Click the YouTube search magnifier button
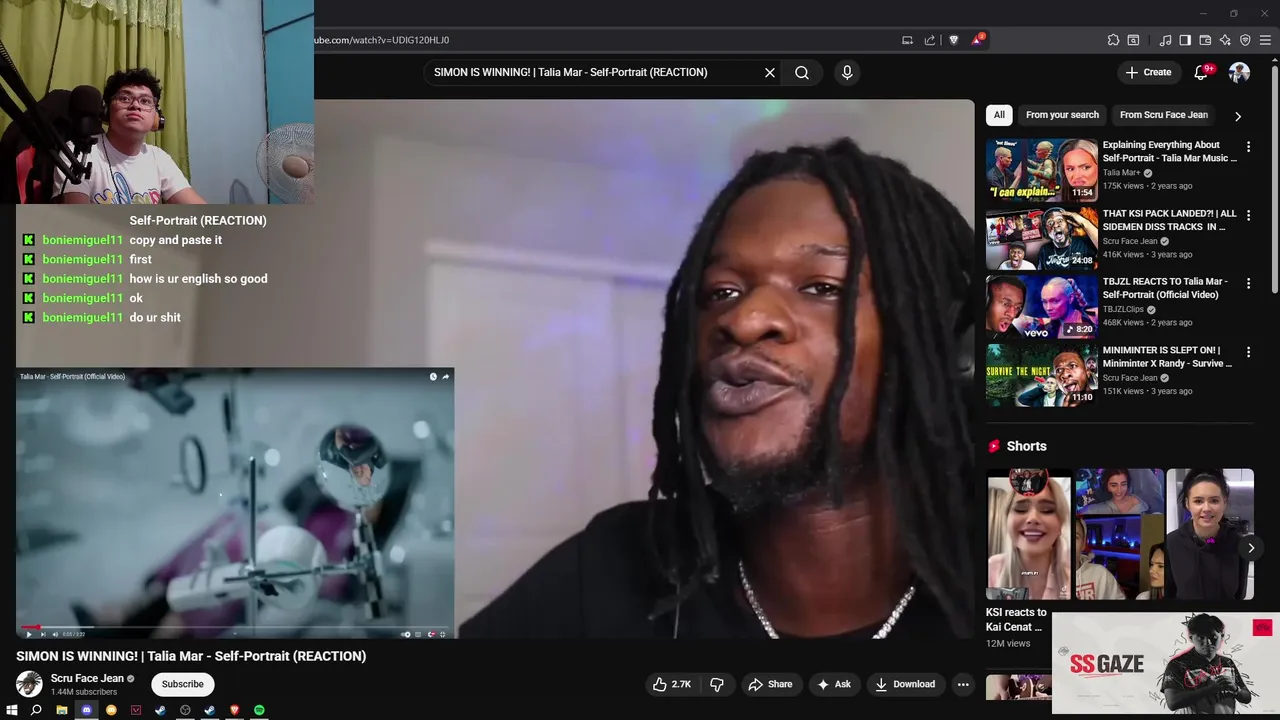The image size is (1280, 720). click(x=802, y=72)
